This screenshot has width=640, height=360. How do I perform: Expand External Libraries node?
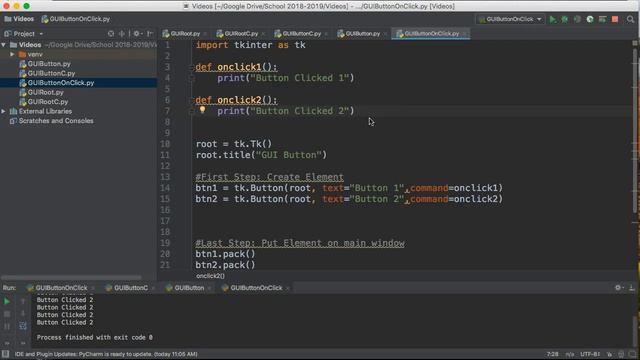(4, 111)
